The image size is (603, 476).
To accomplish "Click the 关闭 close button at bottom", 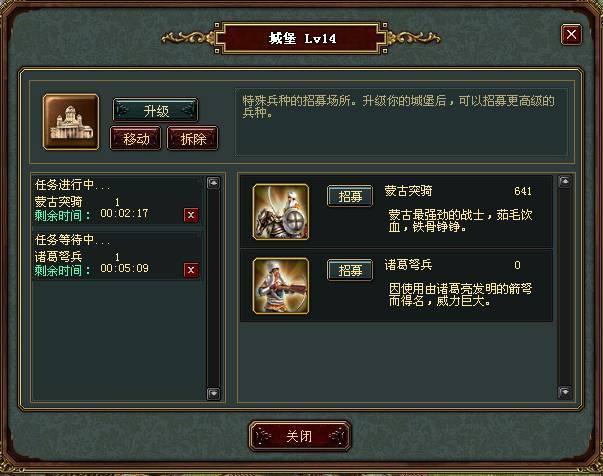I will (x=300, y=436).
